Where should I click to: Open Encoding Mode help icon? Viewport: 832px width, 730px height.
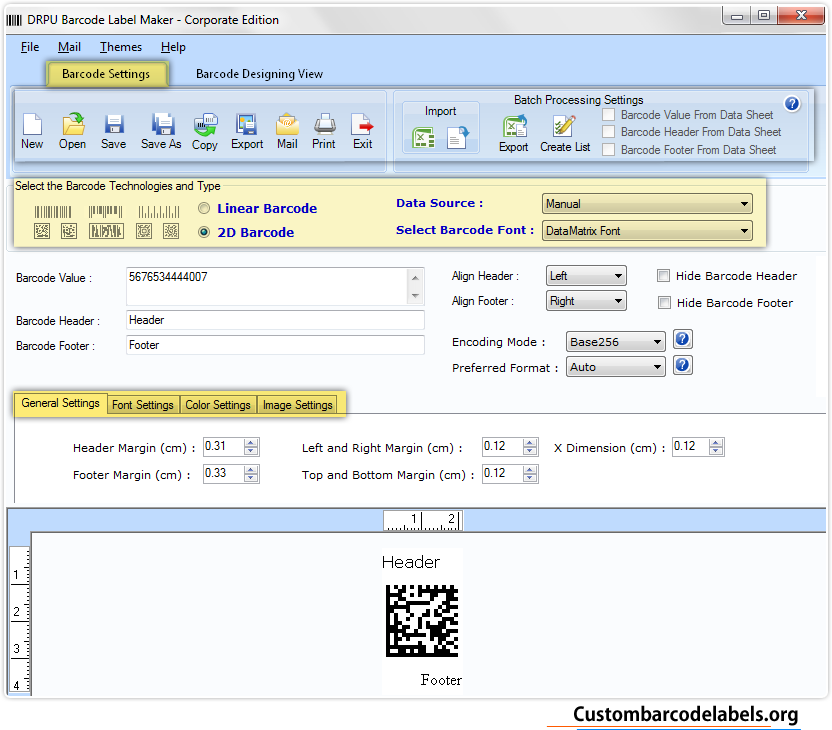point(682,339)
